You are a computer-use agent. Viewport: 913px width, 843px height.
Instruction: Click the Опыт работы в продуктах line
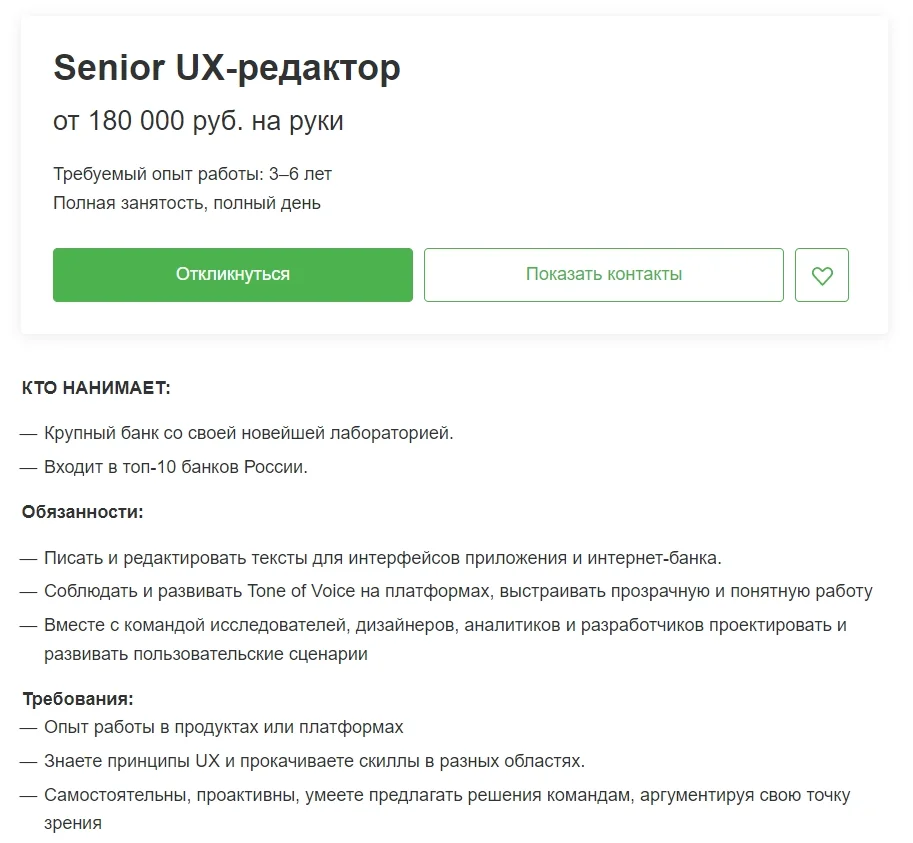pos(223,727)
